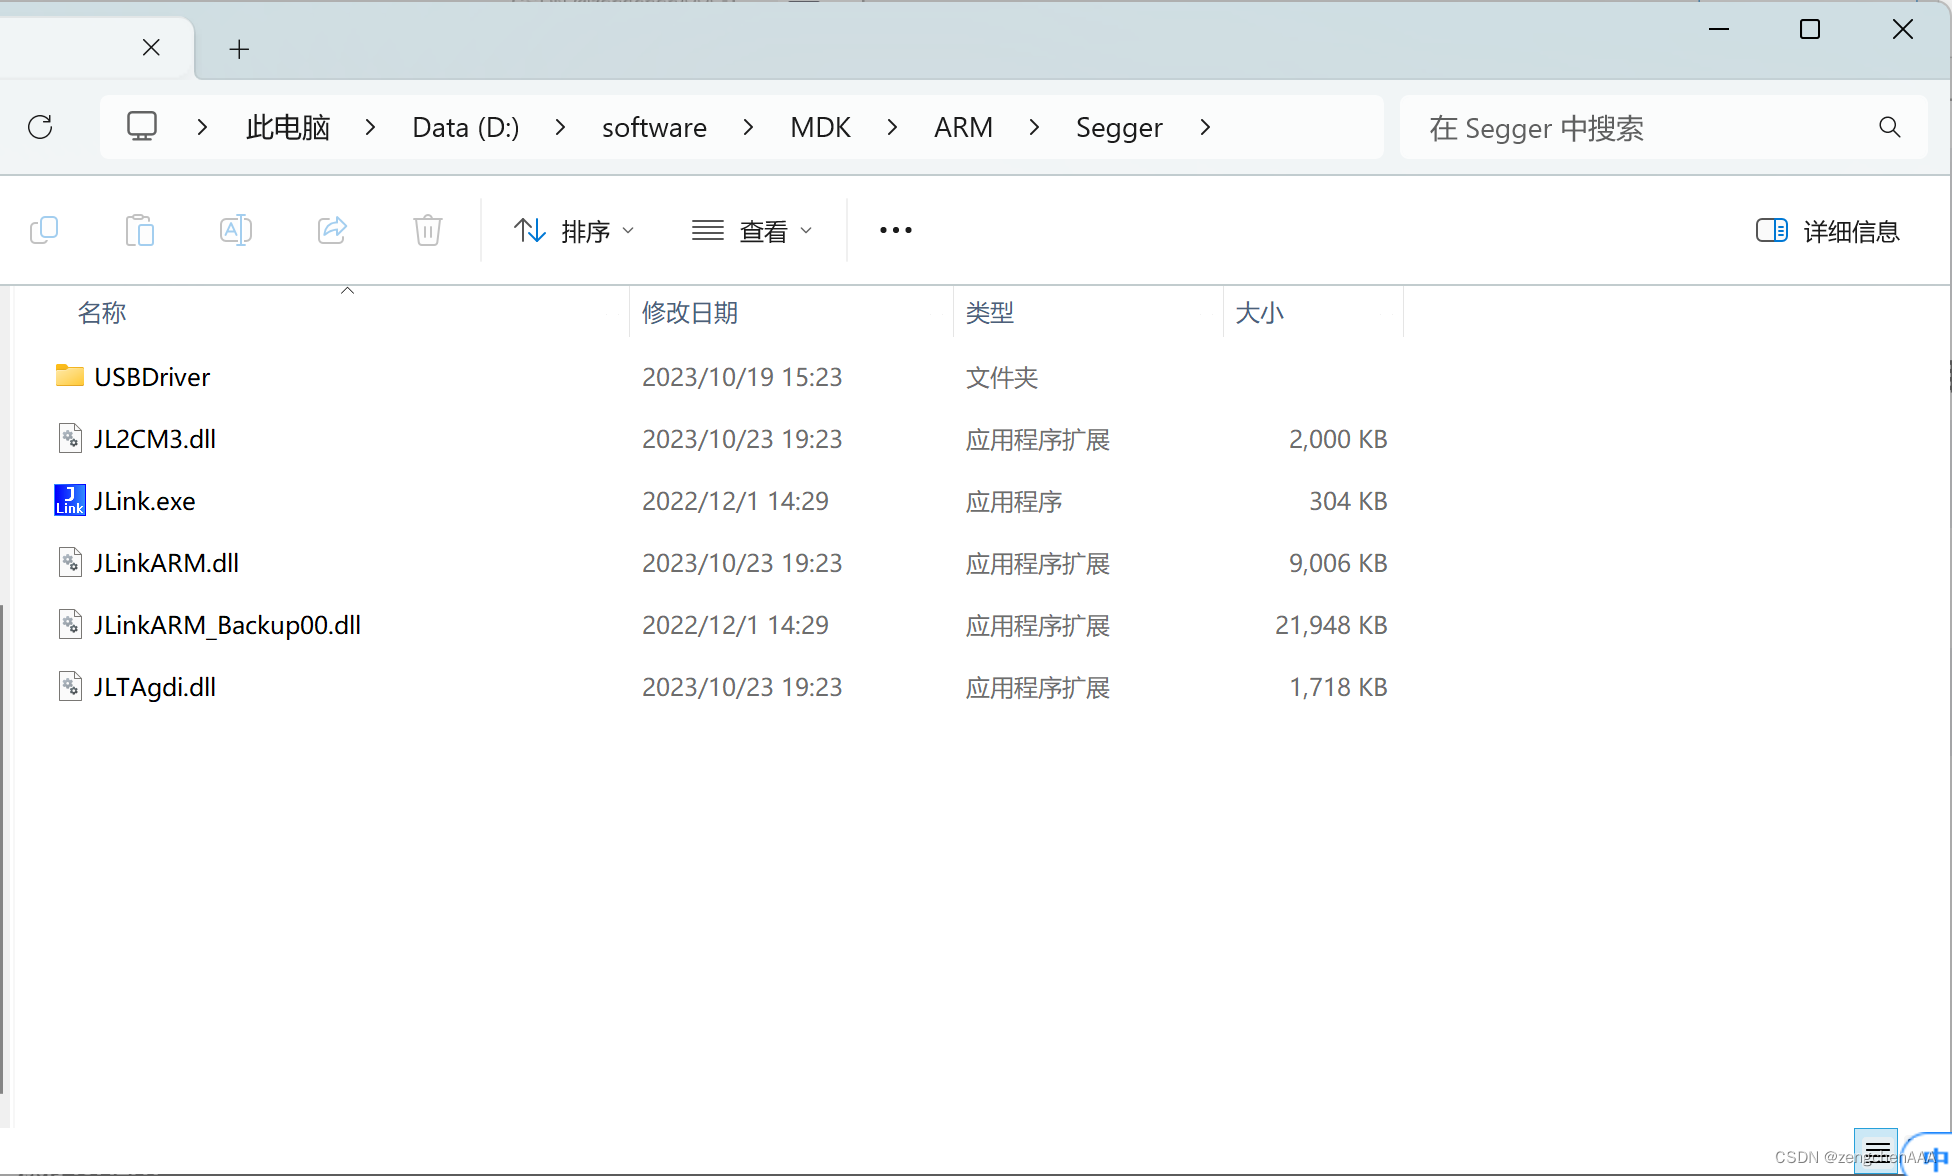Click the JLTAgdi.dll file icon
The image size is (1952, 1176).
coord(70,686)
